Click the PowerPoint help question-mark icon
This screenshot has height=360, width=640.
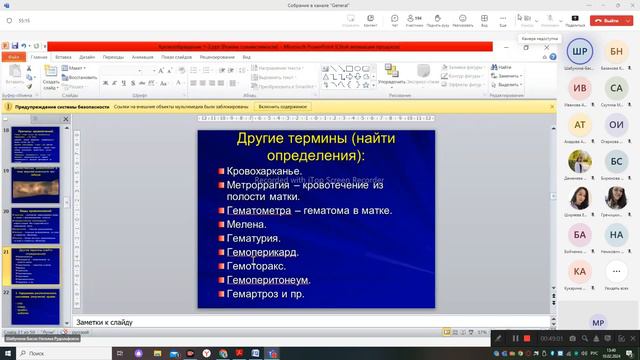click(553, 57)
